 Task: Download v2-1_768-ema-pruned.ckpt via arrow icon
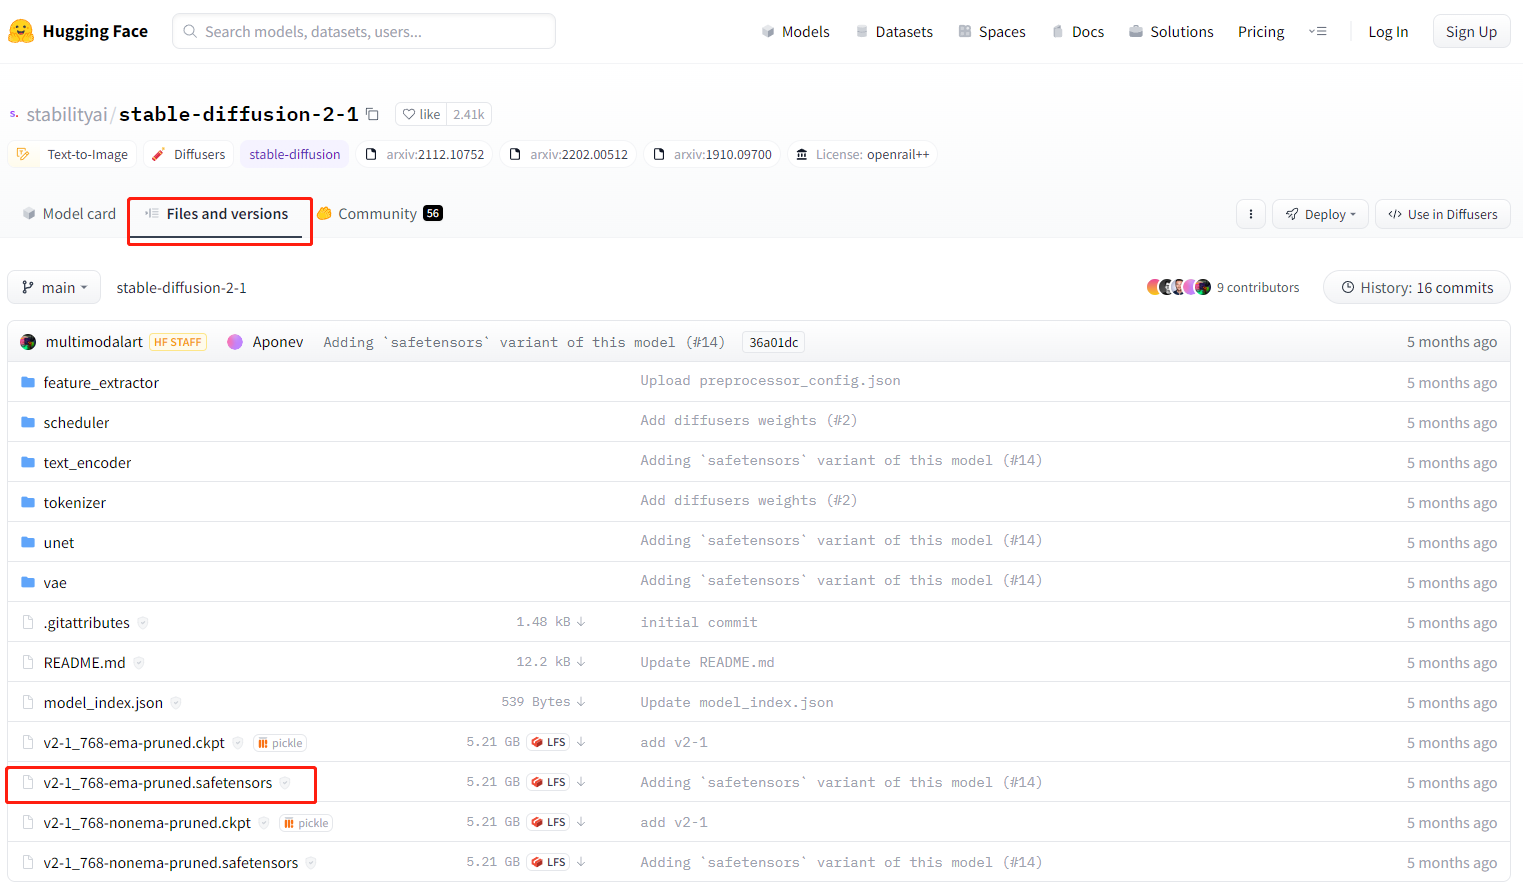(x=581, y=742)
